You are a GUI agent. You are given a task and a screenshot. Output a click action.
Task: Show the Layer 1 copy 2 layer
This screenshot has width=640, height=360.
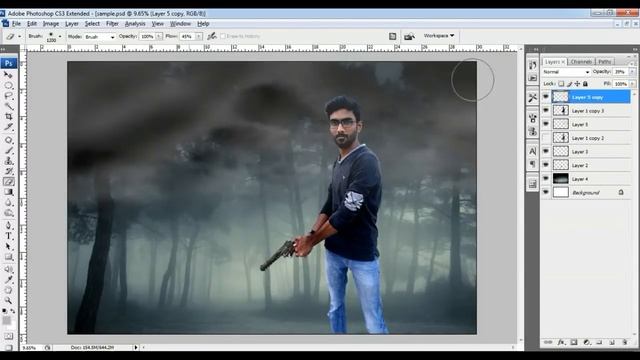(546, 138)
